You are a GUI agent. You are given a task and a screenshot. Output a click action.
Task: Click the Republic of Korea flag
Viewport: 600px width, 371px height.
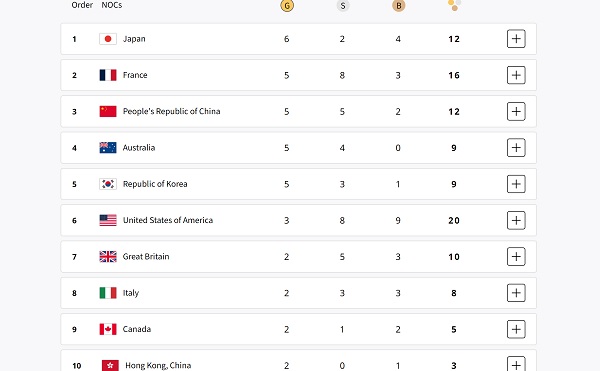point(108,184)
